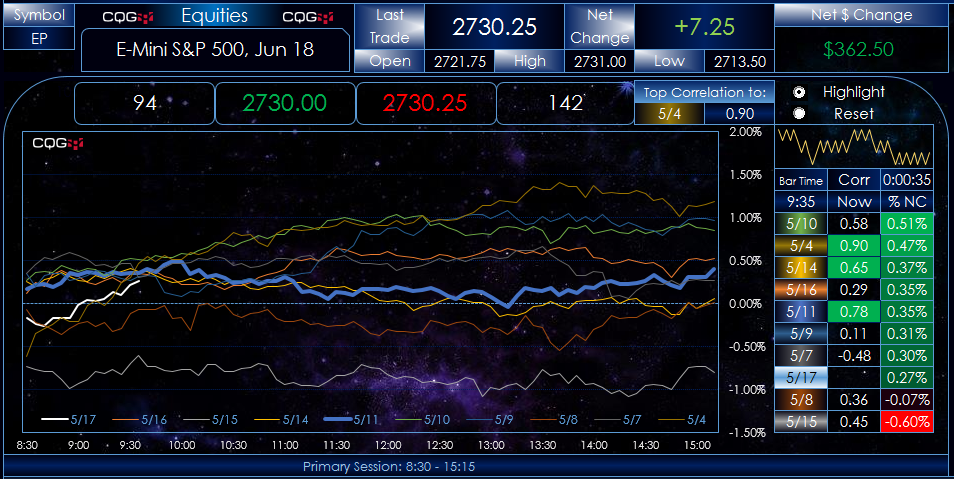Screen dimensions: 954x479
Task: Click the E-Mini S&P 500, Jun 18 title
Action: (217, 48)
